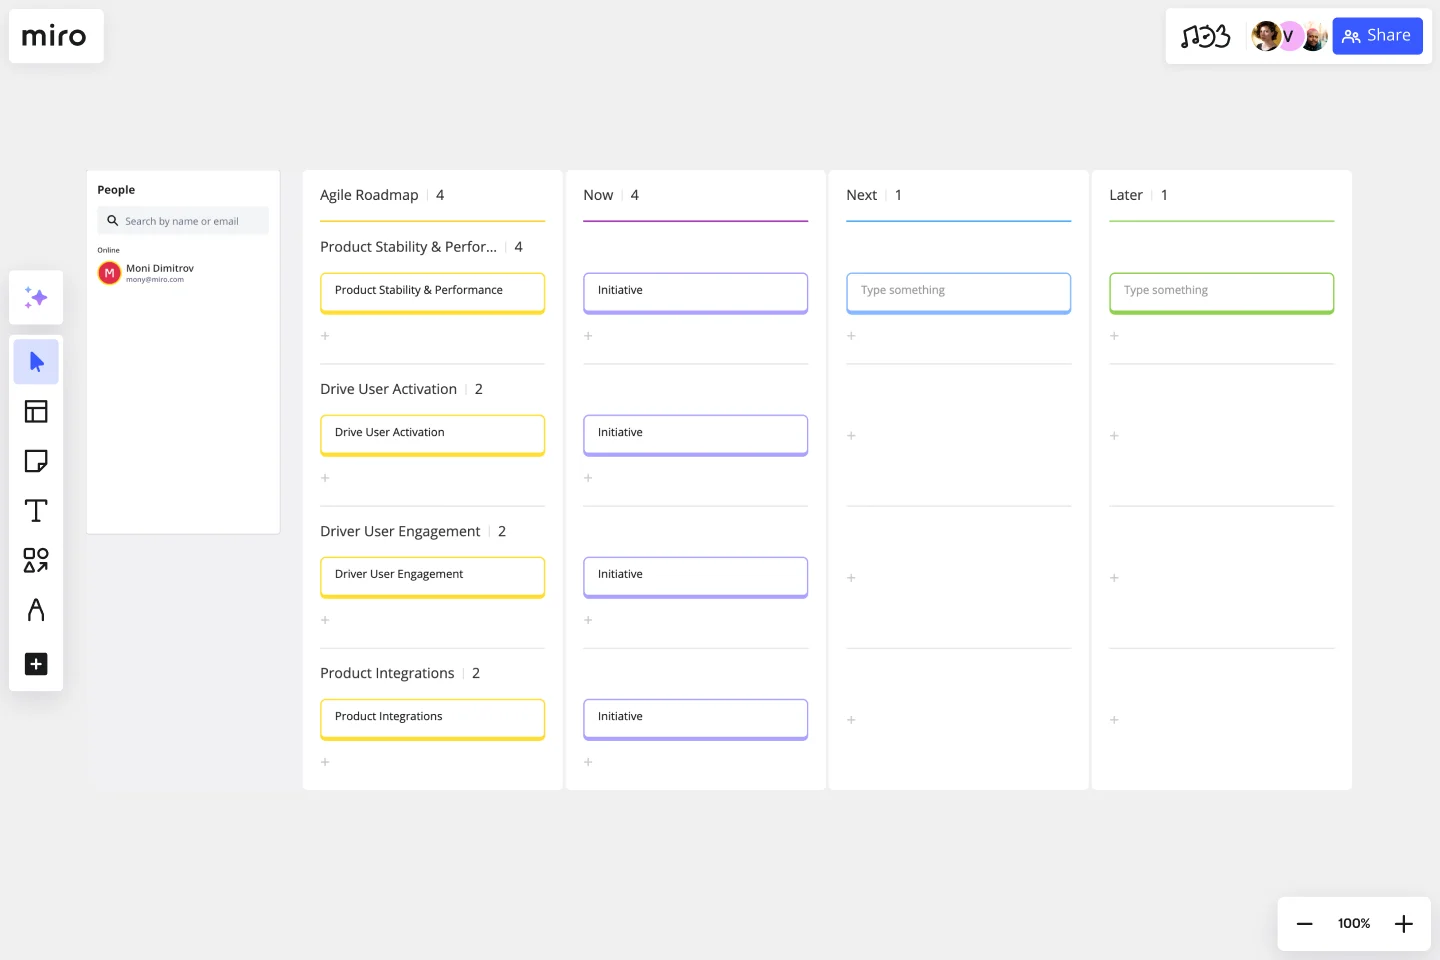Viewport: 1440px width, 960px height.
Task: Click the Agile Roadmap column title
Action: click(369, 195)
